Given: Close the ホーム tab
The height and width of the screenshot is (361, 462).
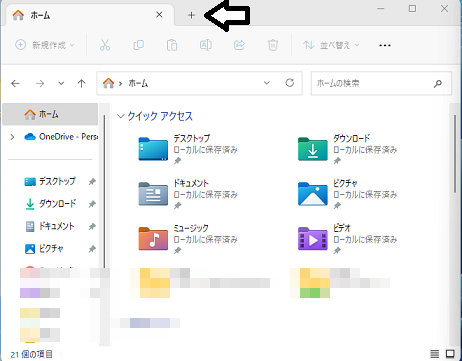Looking at the screenshot, I should click(159, 15).
